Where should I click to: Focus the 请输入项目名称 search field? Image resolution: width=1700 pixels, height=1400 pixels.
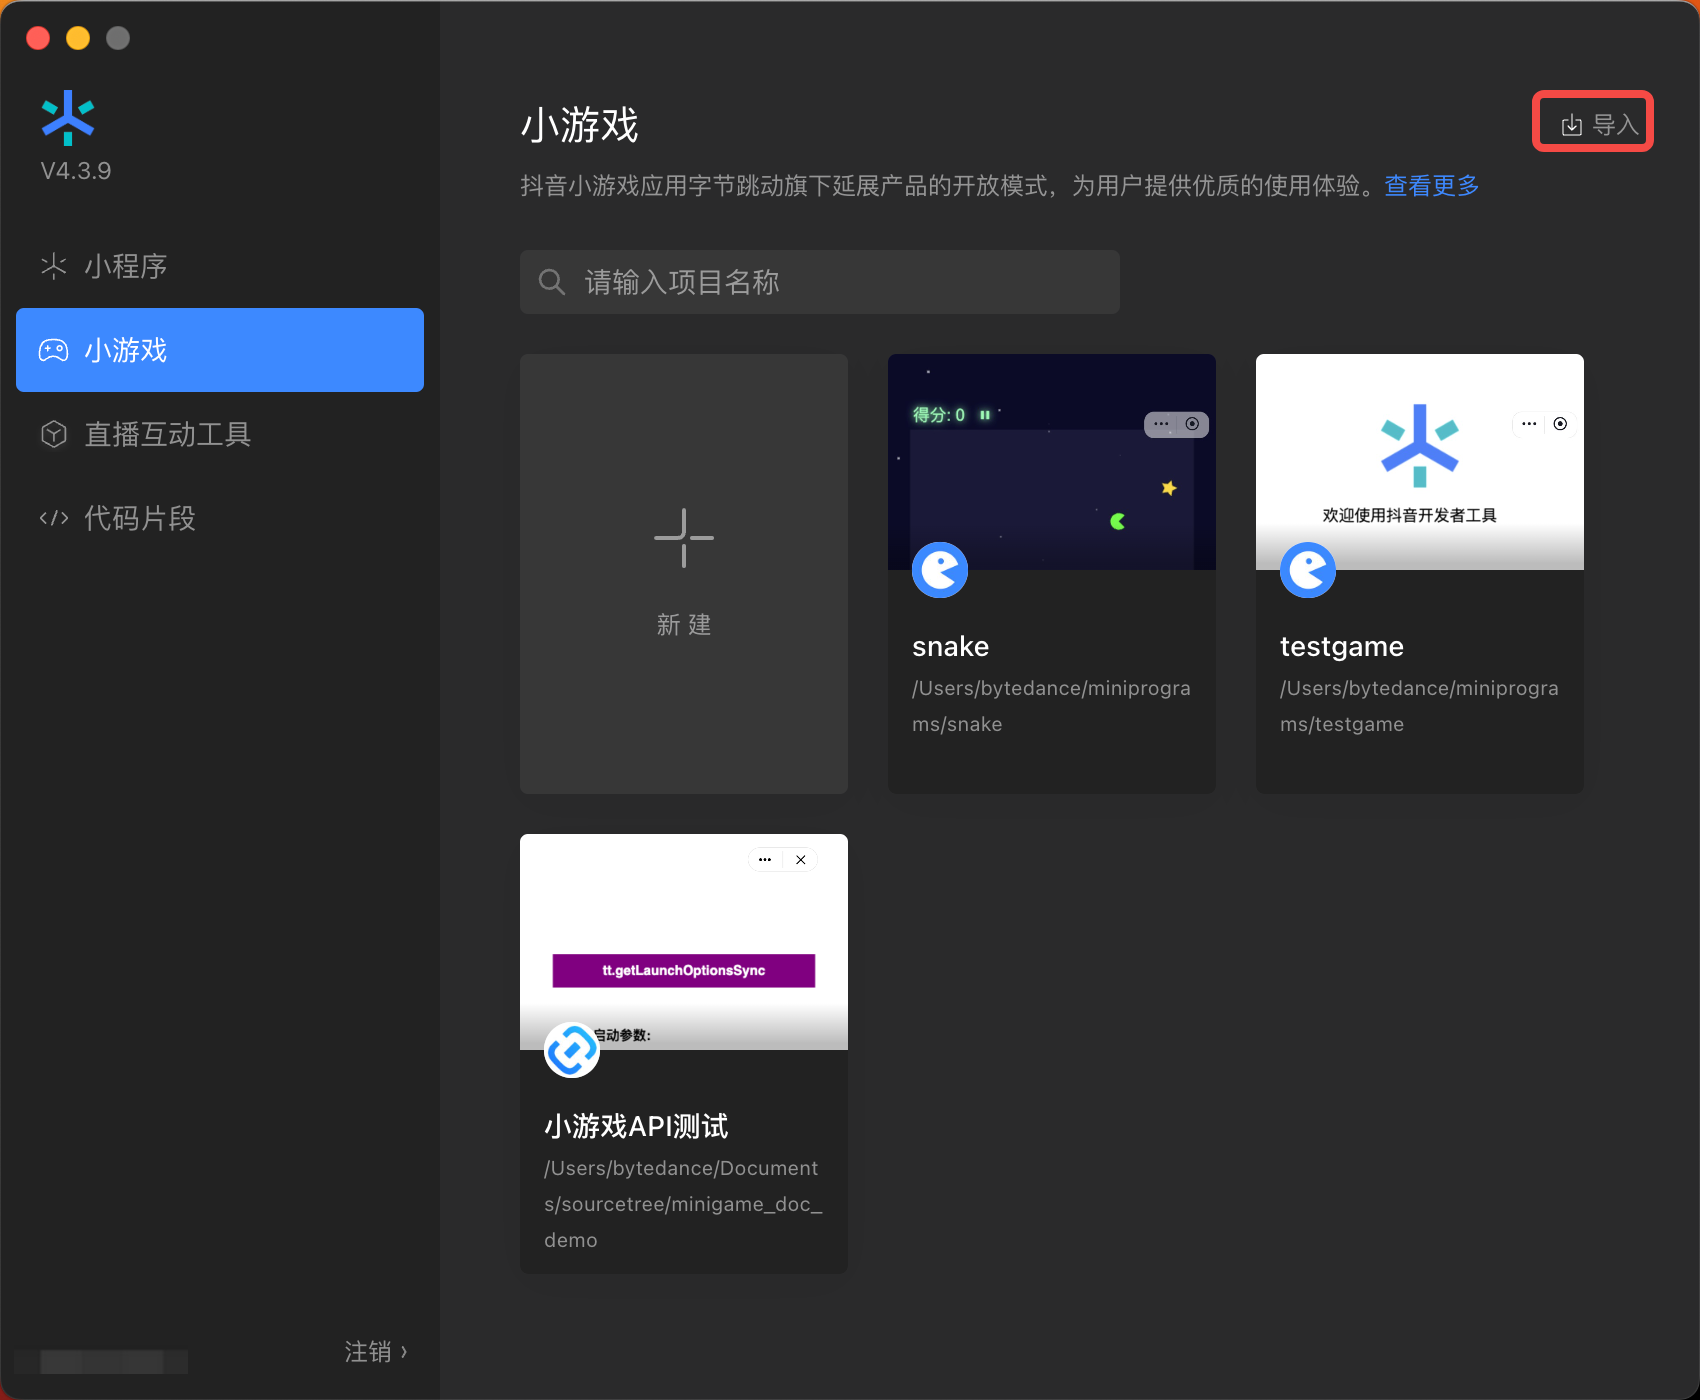820,282
